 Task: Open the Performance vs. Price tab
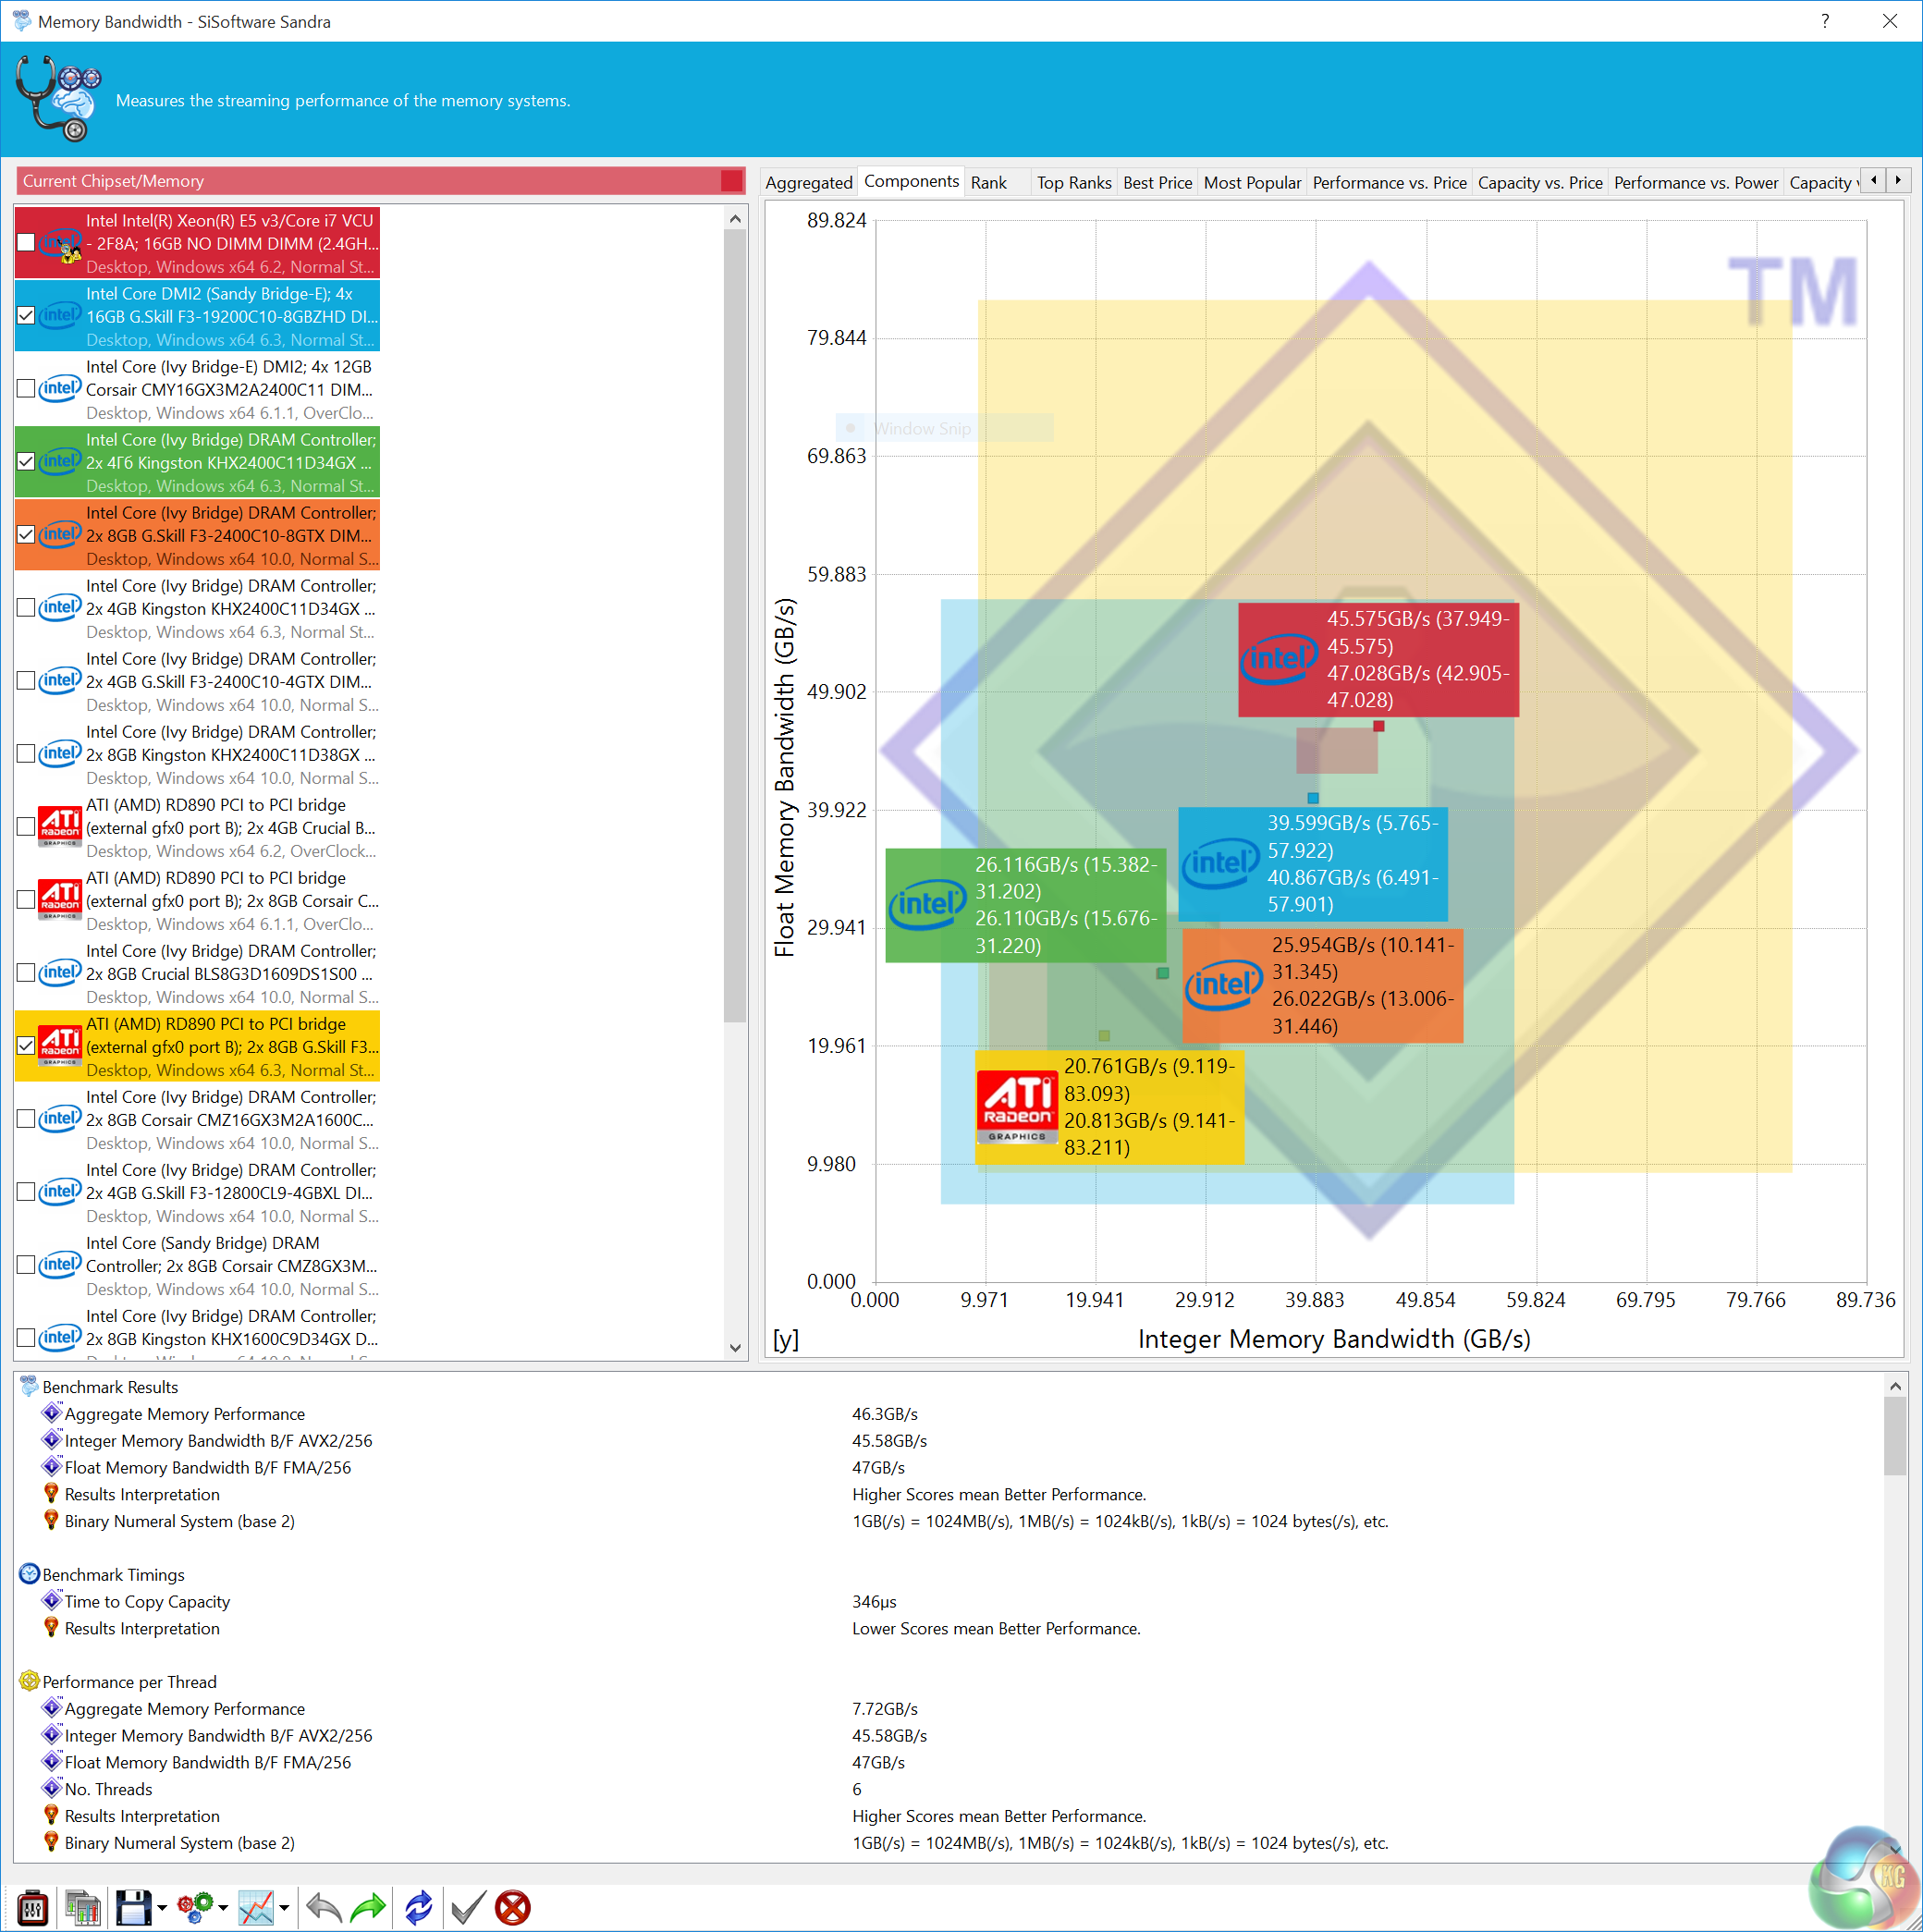[x=1389, y=183]
